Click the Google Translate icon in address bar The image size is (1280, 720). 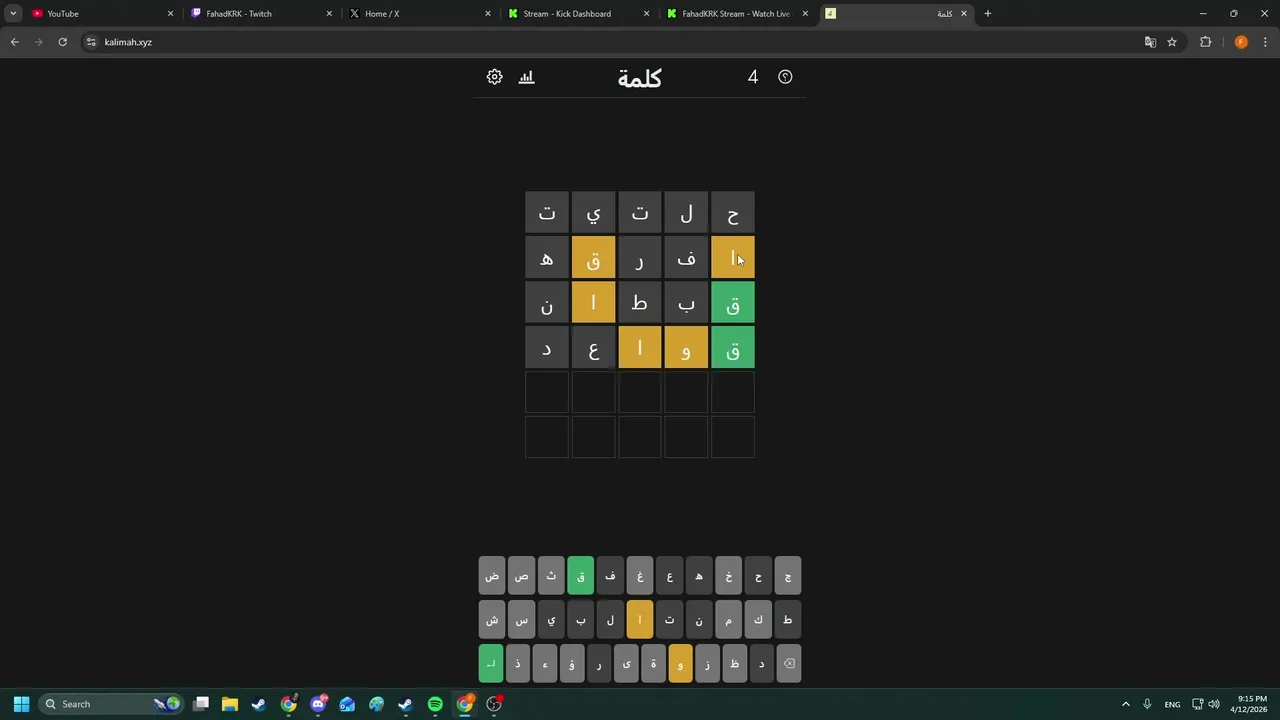(1150, 42)
